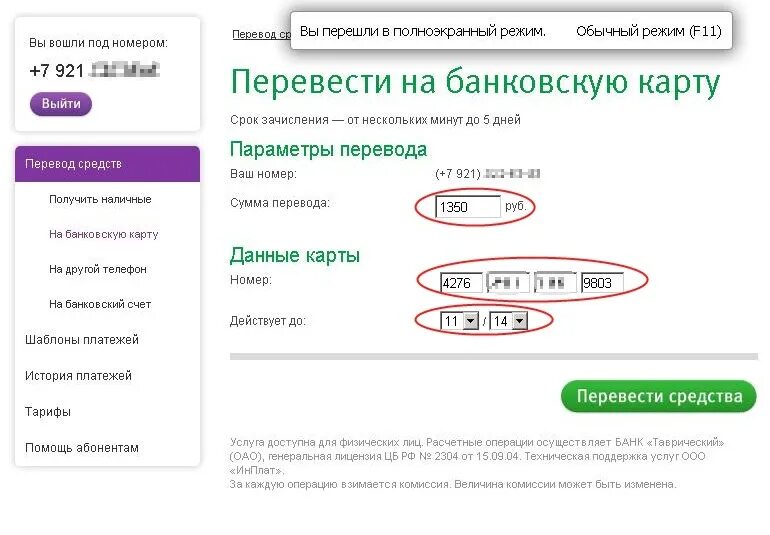Go to Шаблоны платежей
Screen dimensions: 770x535
click(82, 340)
